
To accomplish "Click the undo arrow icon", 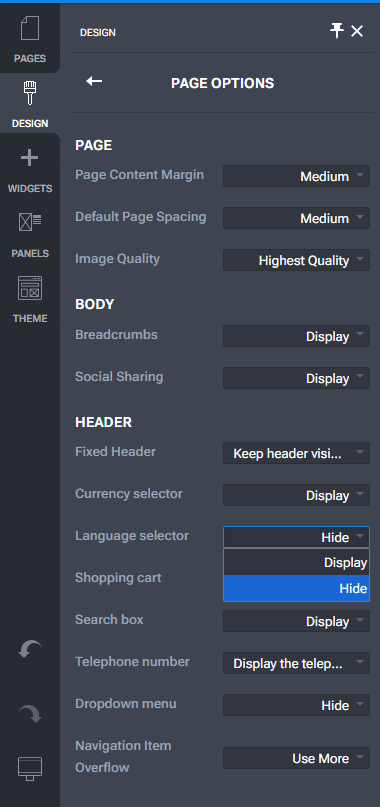I will [x=30, y=650].
